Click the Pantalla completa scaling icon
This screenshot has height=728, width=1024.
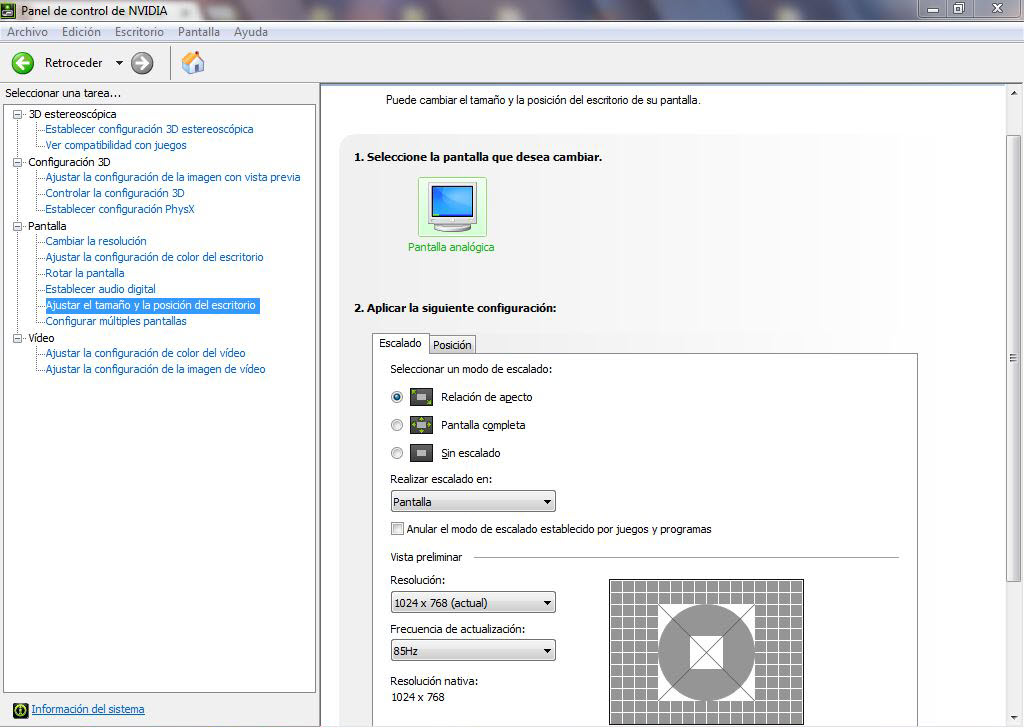pos(421,425)
